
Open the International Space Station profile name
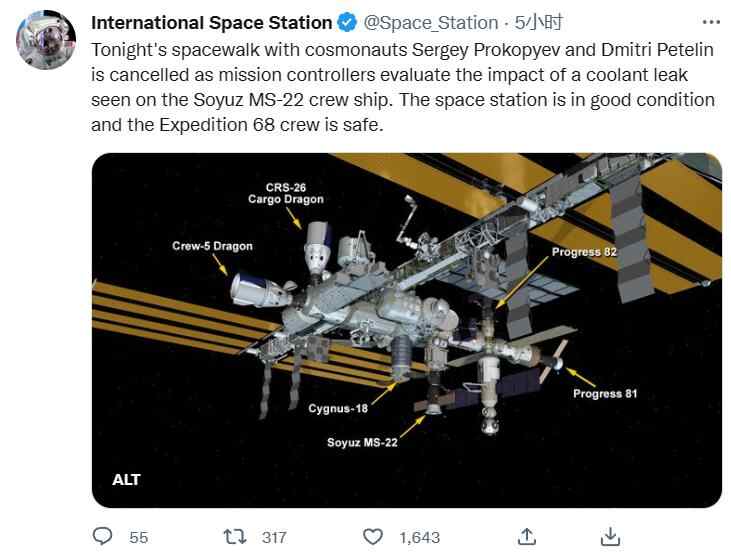point(212,22)
